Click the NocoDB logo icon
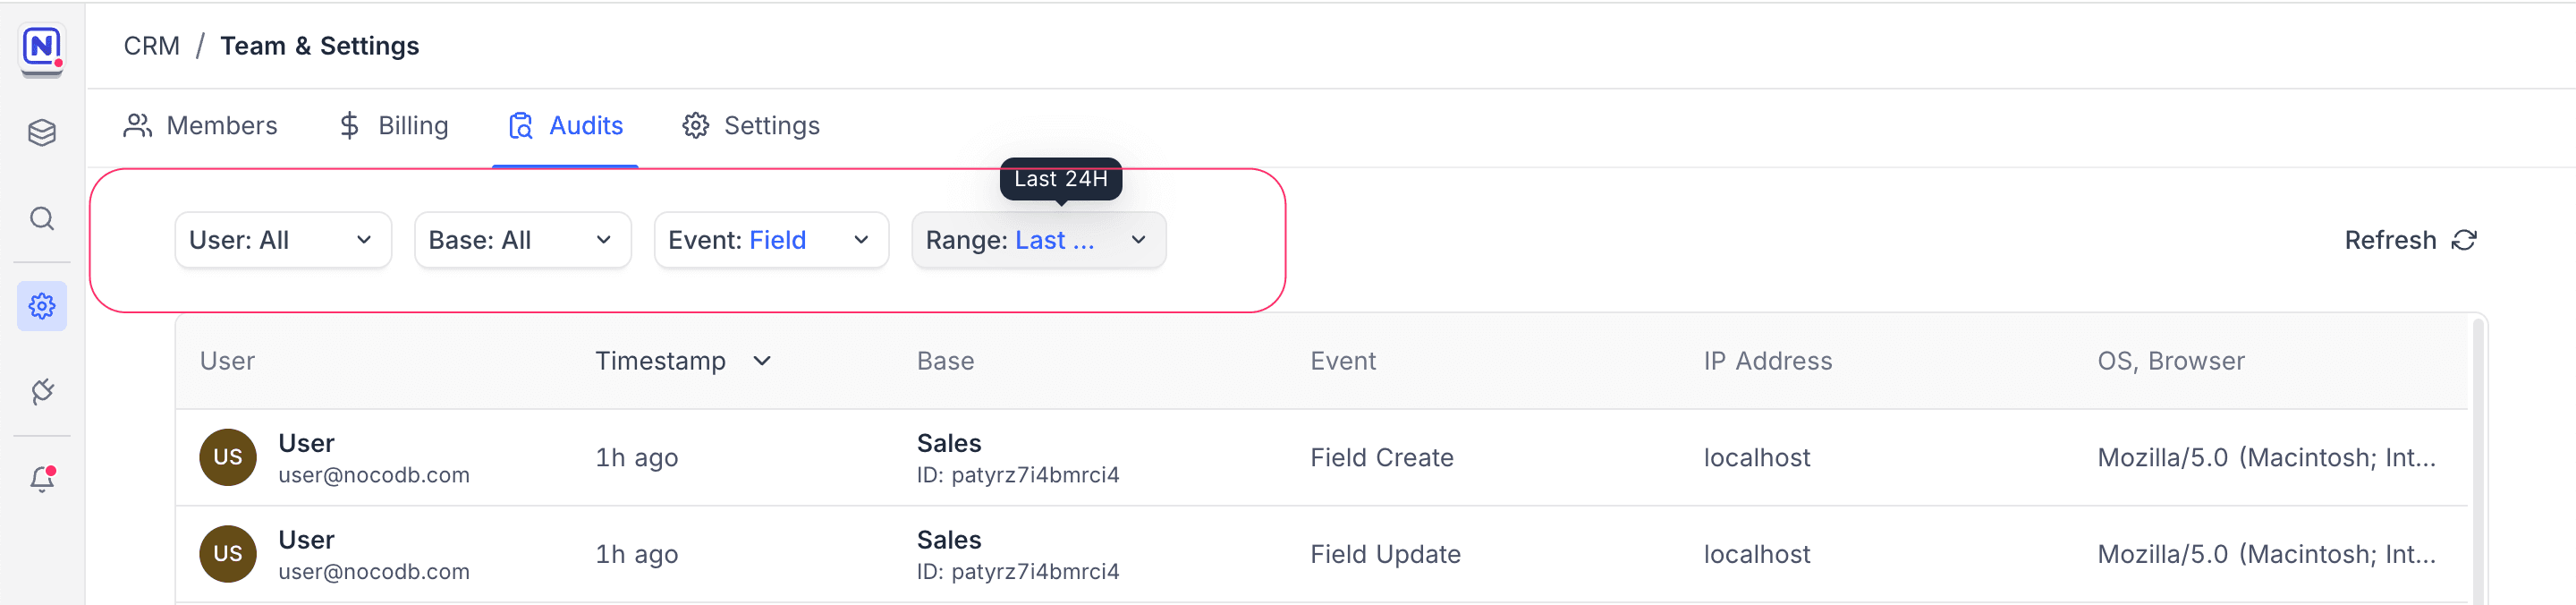2576x605 pixels. point(42,47)
